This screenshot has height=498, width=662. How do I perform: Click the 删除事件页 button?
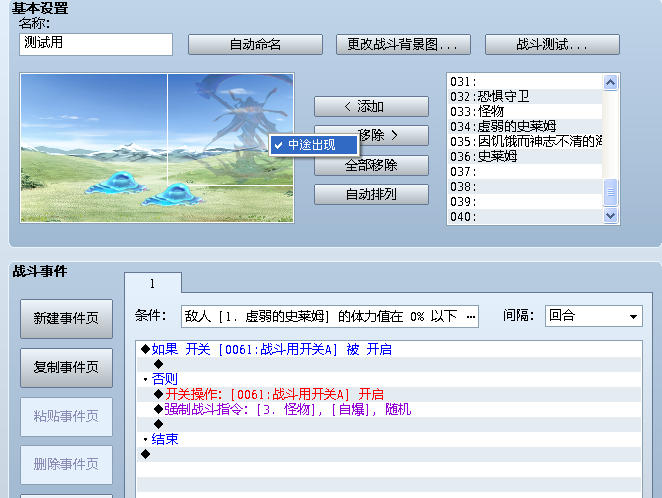tap(66, 465)
